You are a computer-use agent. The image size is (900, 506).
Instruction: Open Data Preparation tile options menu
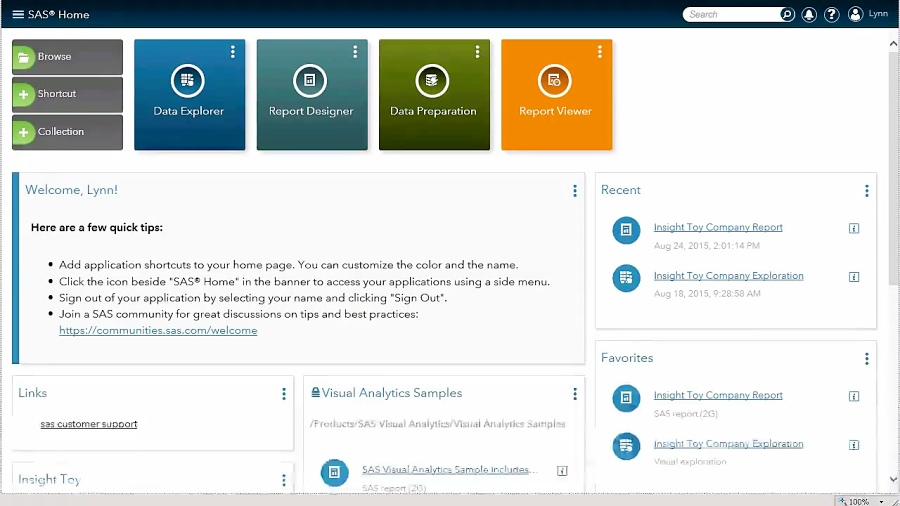tap(477, 52)
